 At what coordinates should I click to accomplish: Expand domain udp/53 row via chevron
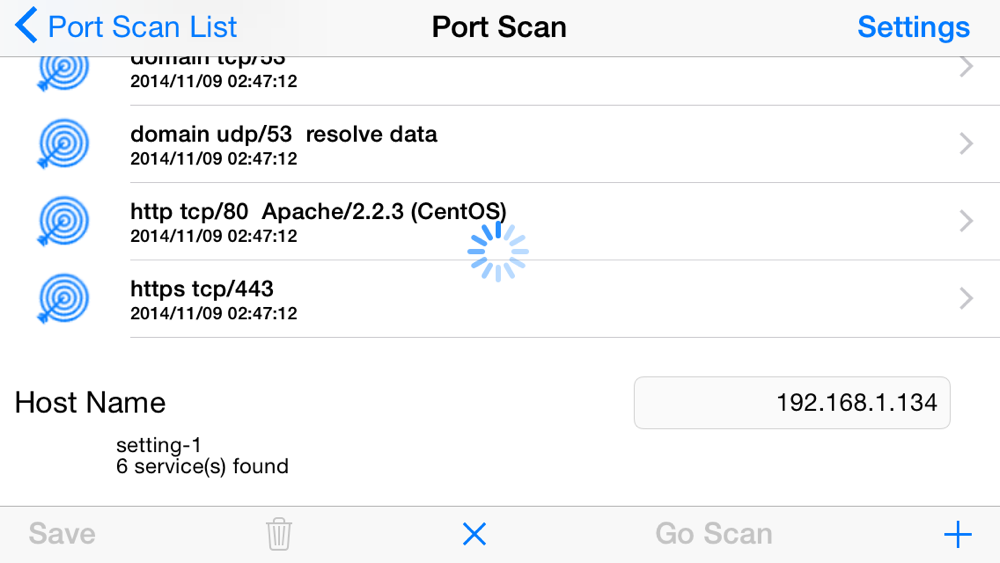point(966,144)
